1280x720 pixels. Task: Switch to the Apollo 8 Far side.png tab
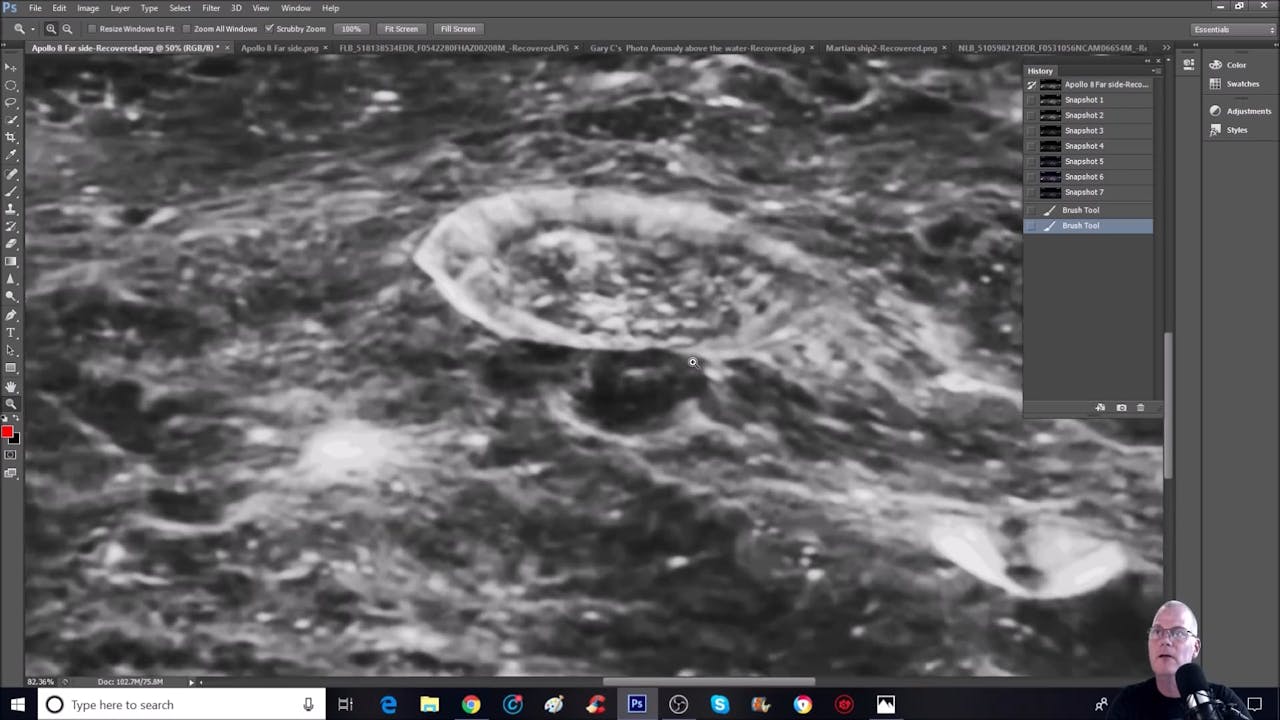pos(279,47)
